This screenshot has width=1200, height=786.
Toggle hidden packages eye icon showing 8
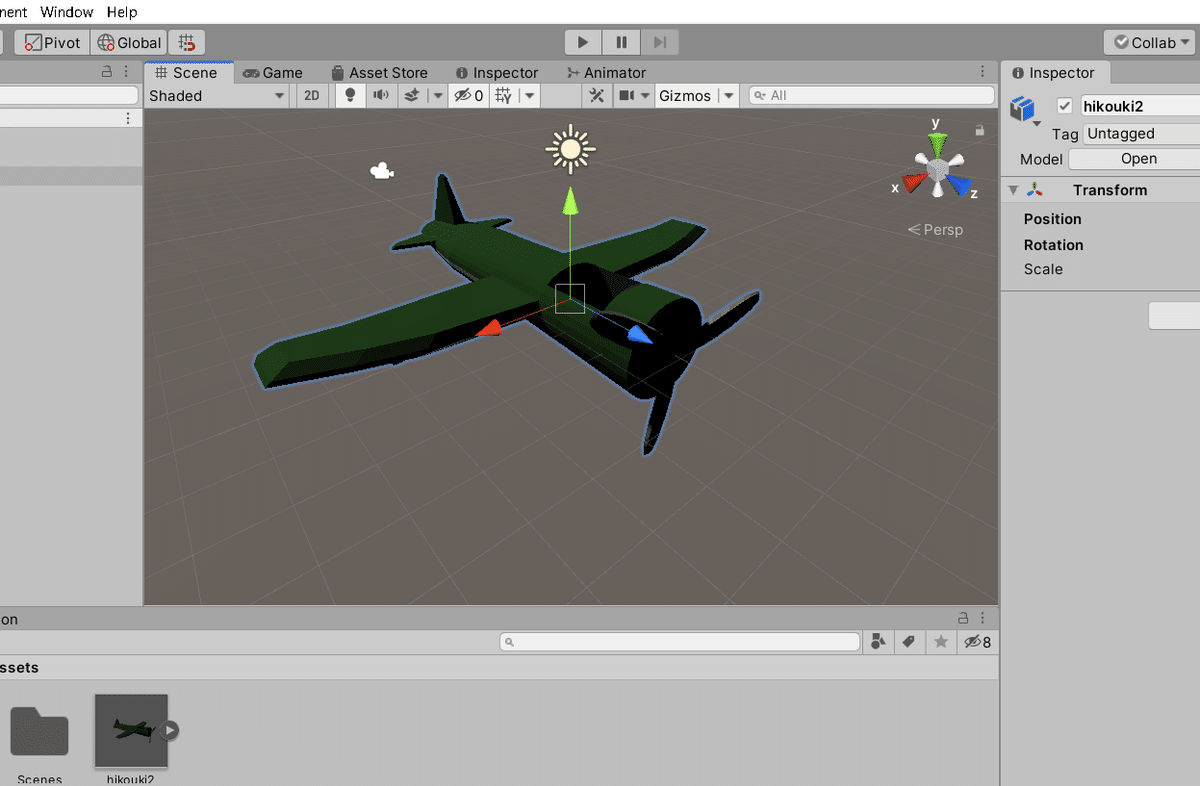[976, 642]
